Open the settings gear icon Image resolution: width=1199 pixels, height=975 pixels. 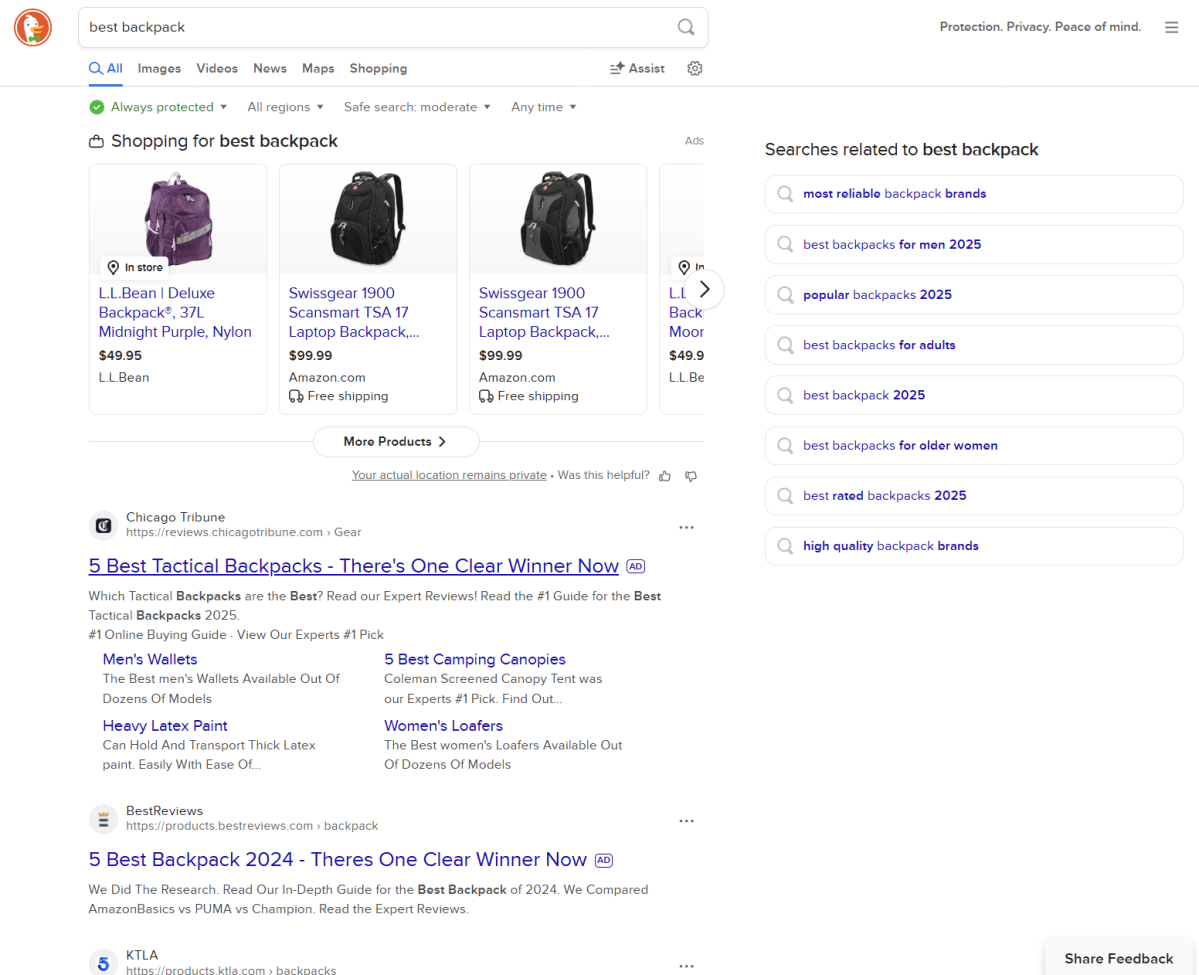[x=695, y=68]
